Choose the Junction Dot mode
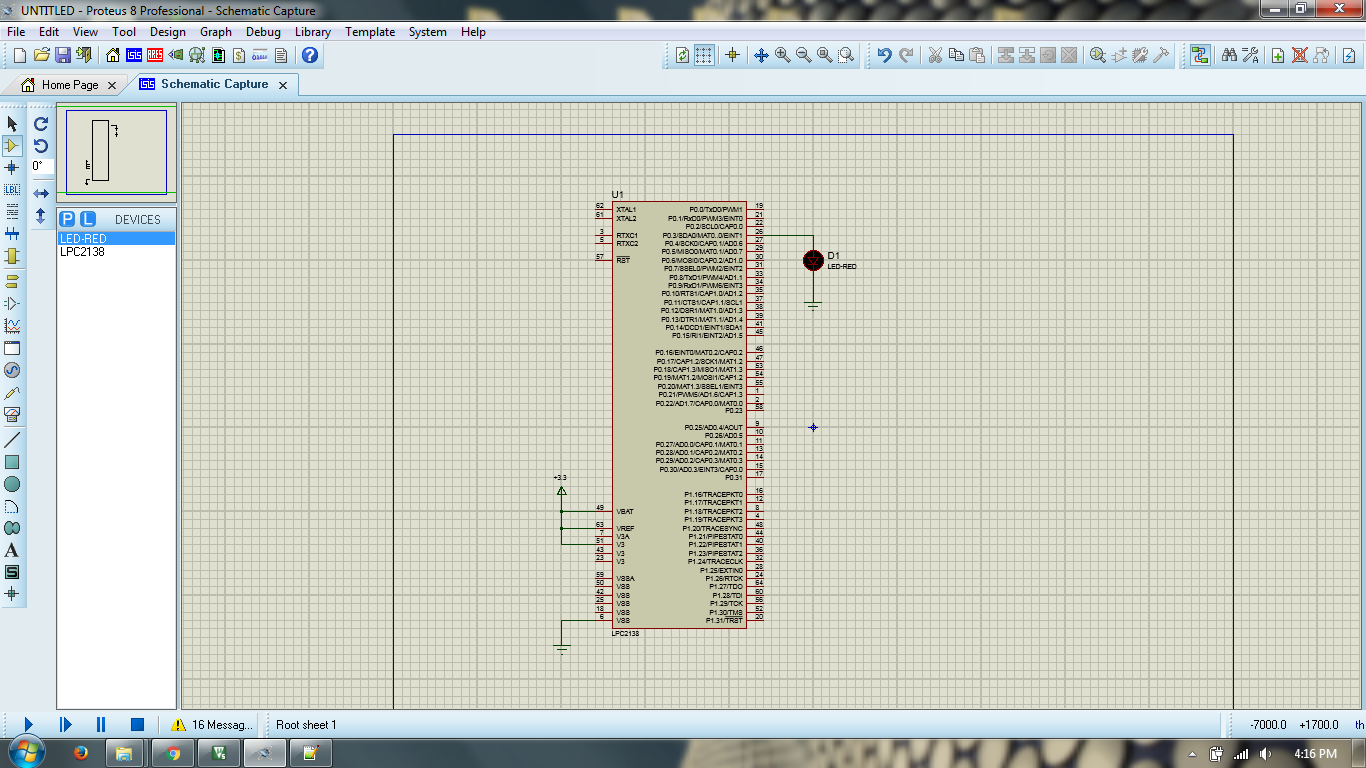The height and width of the screenshot is (768, 1366). [x=12, y=168]
